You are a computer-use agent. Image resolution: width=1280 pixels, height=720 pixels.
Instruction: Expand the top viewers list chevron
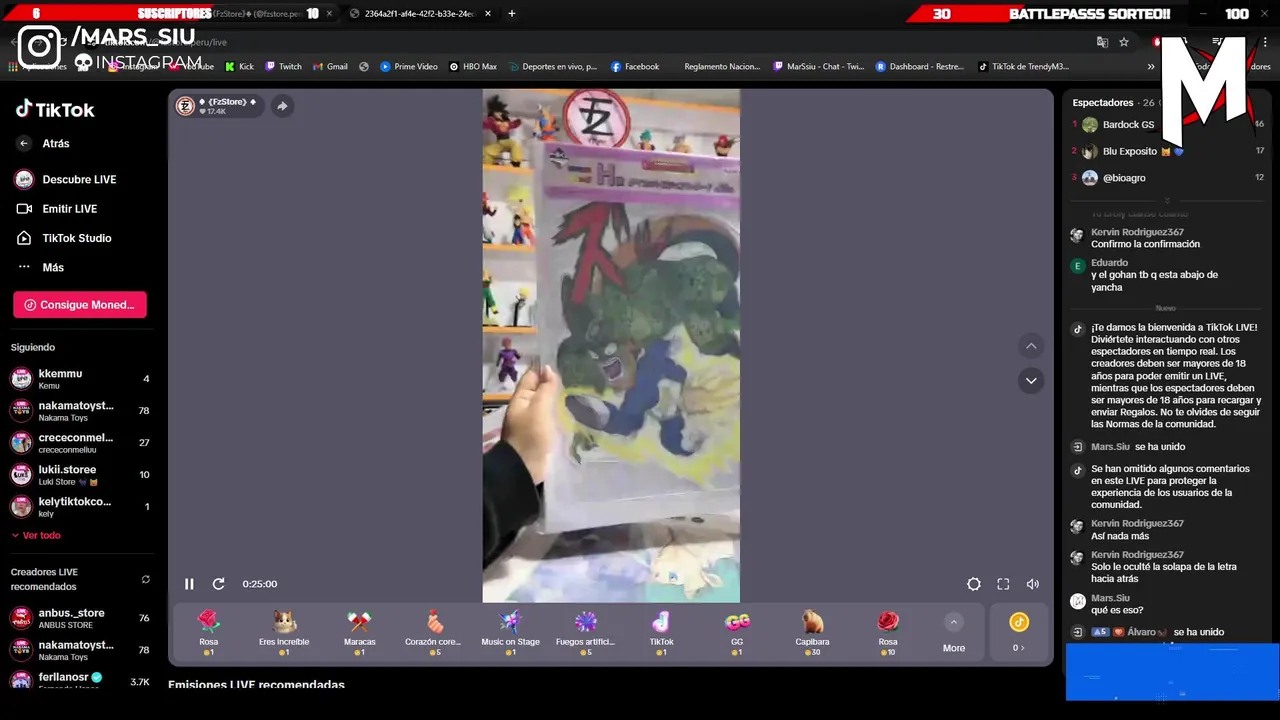[x=1167, y=201]
